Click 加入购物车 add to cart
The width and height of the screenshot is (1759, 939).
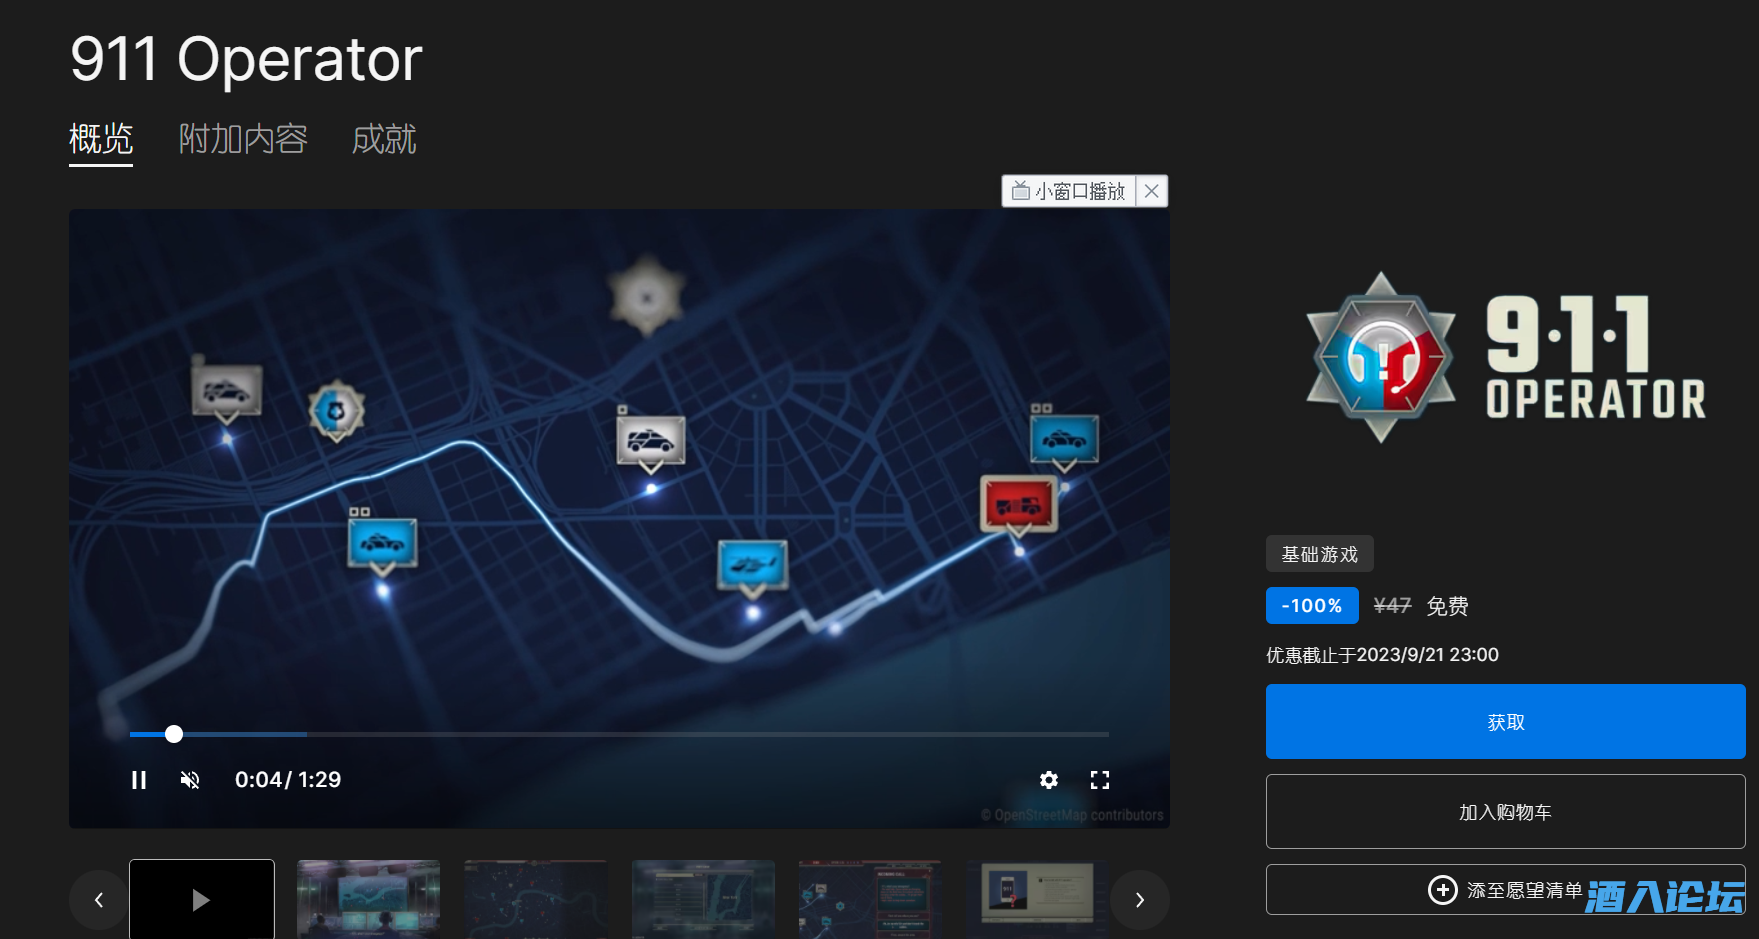point(1505,812)
